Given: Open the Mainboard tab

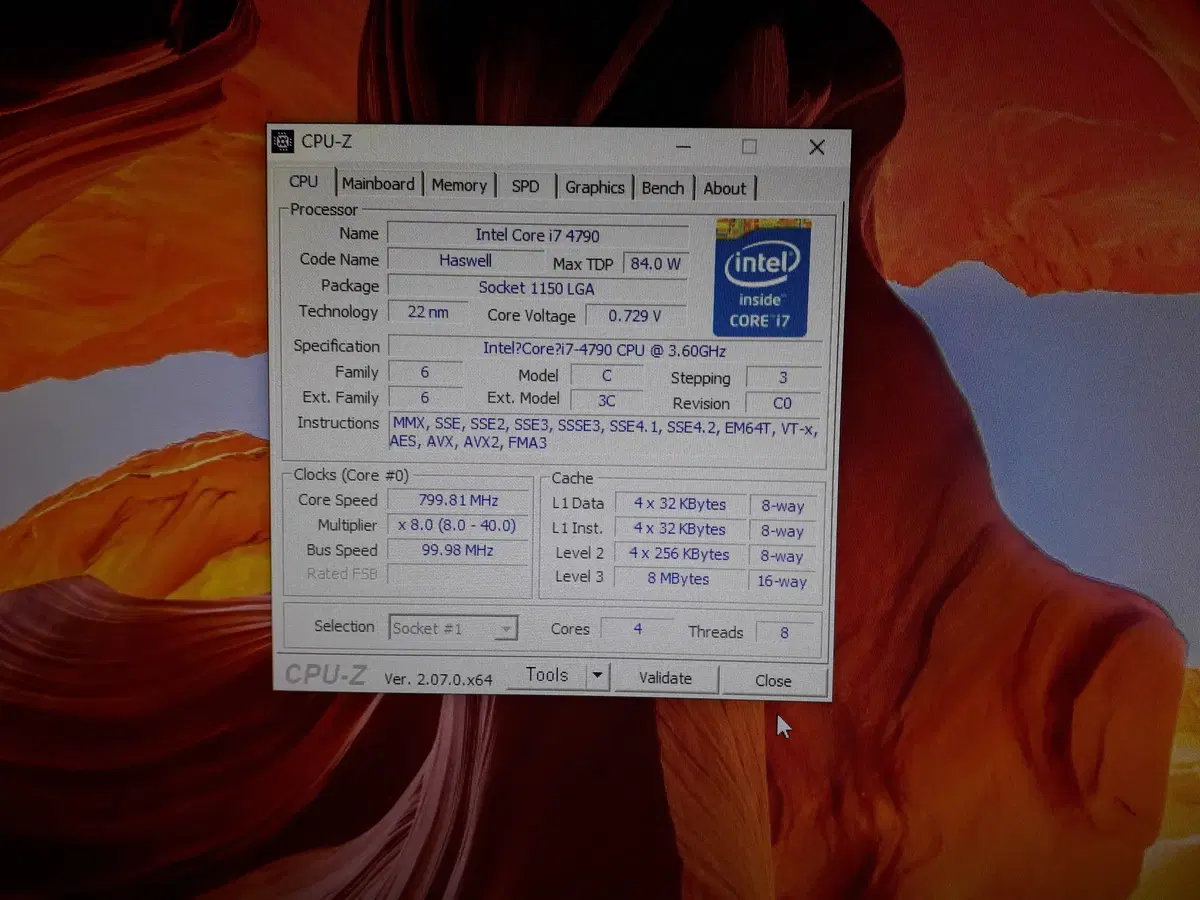Looking at the screenshot, I should coord(378,184).
